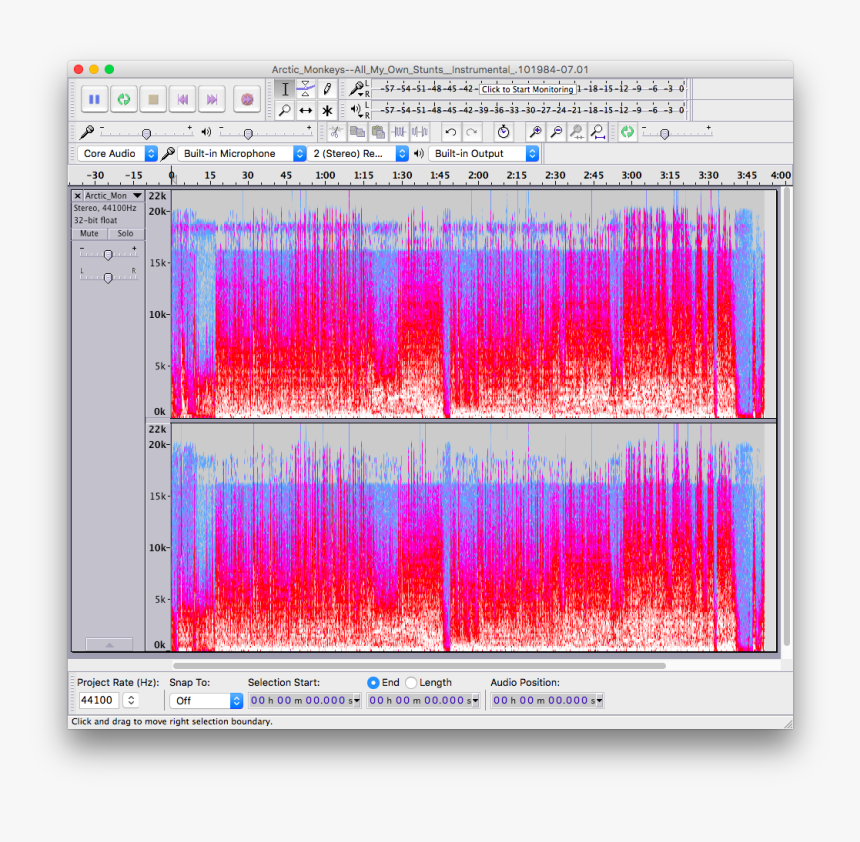Open the Built-in Microphone input dropdown
The image size is (860, 842).
pyautogui.click(x=240, y=153)
